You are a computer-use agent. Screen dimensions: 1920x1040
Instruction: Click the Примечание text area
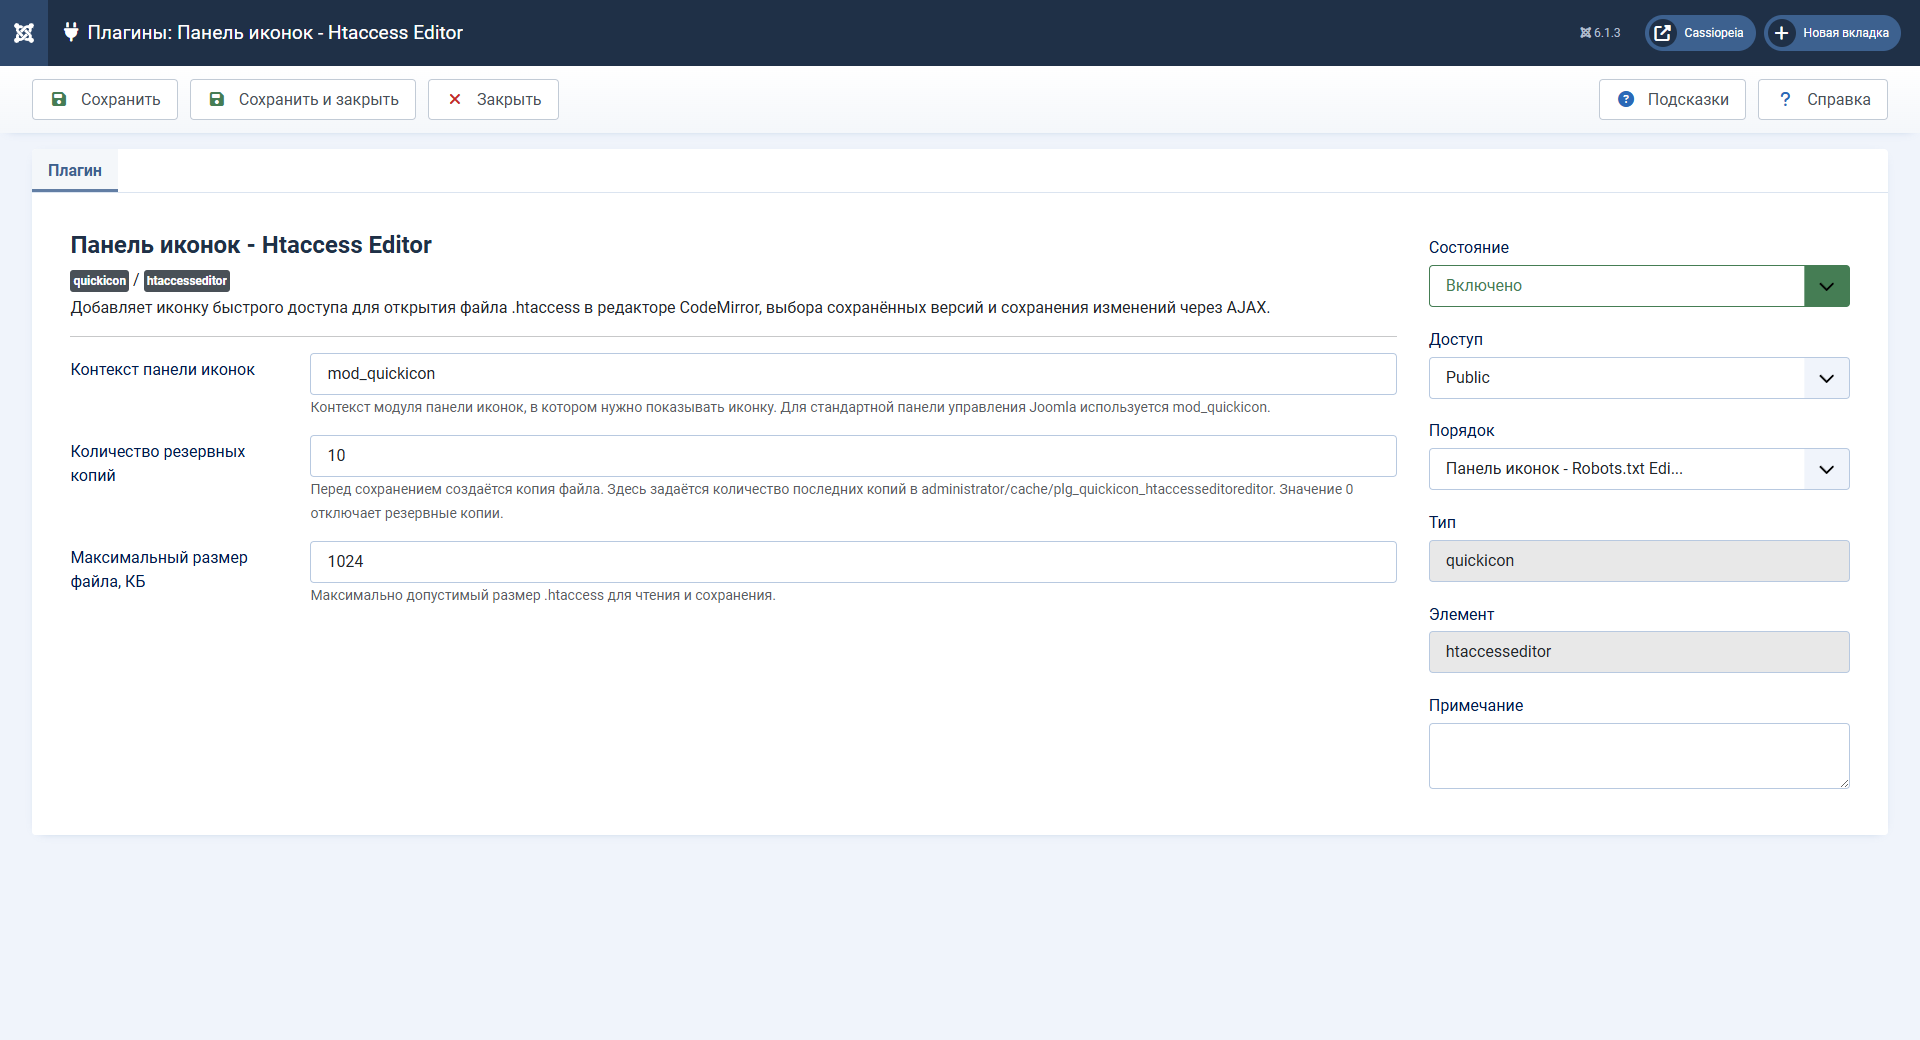coord(1639,756)
